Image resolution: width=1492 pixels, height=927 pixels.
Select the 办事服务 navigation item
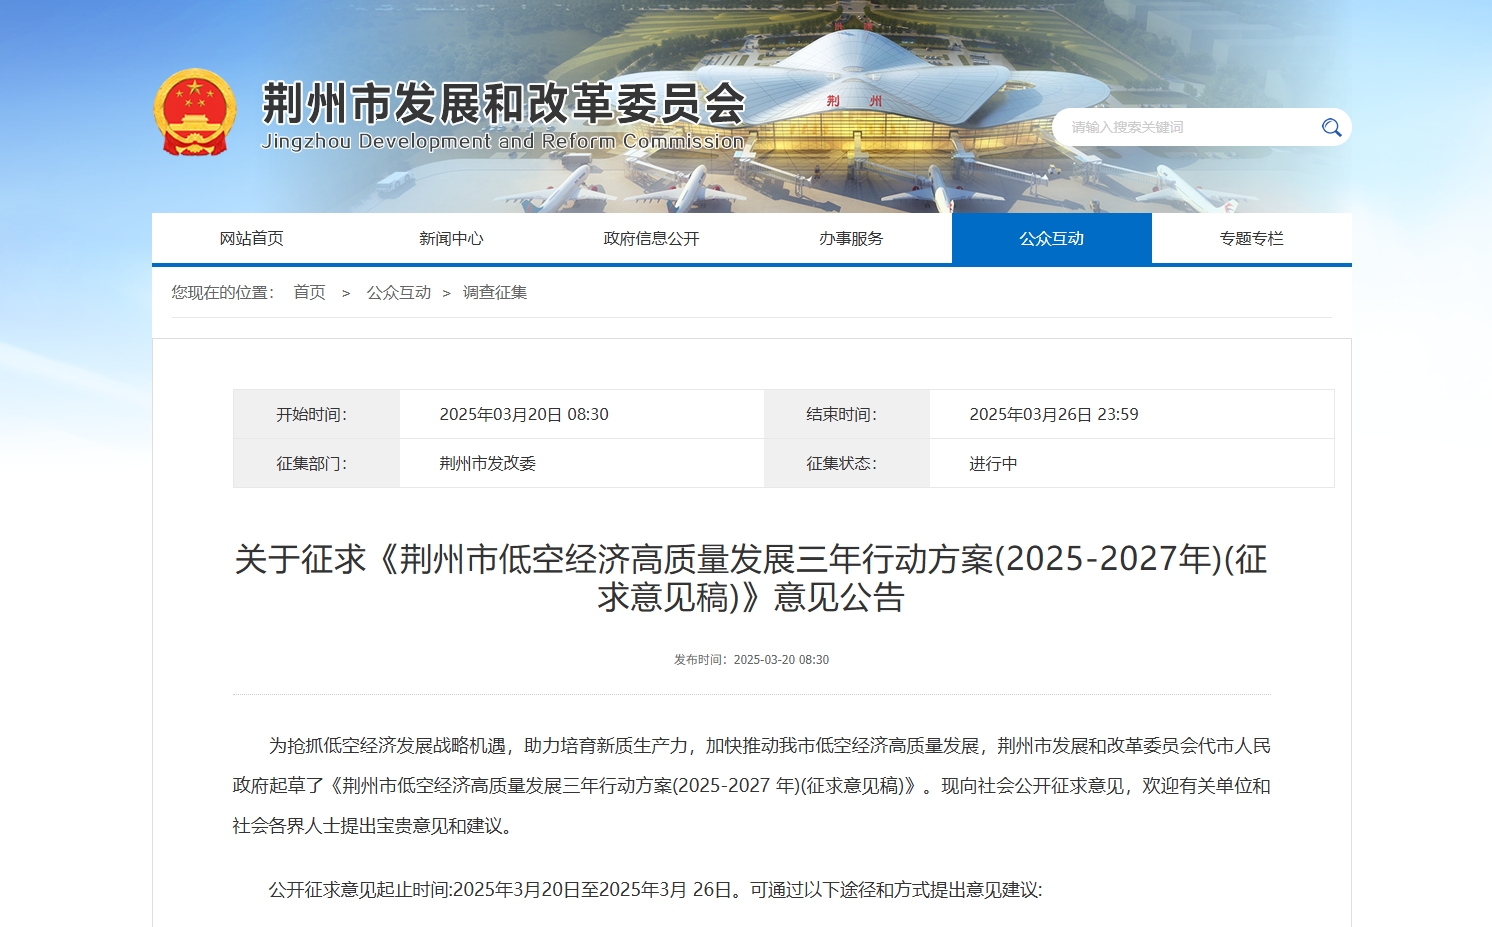click(851, 238)
